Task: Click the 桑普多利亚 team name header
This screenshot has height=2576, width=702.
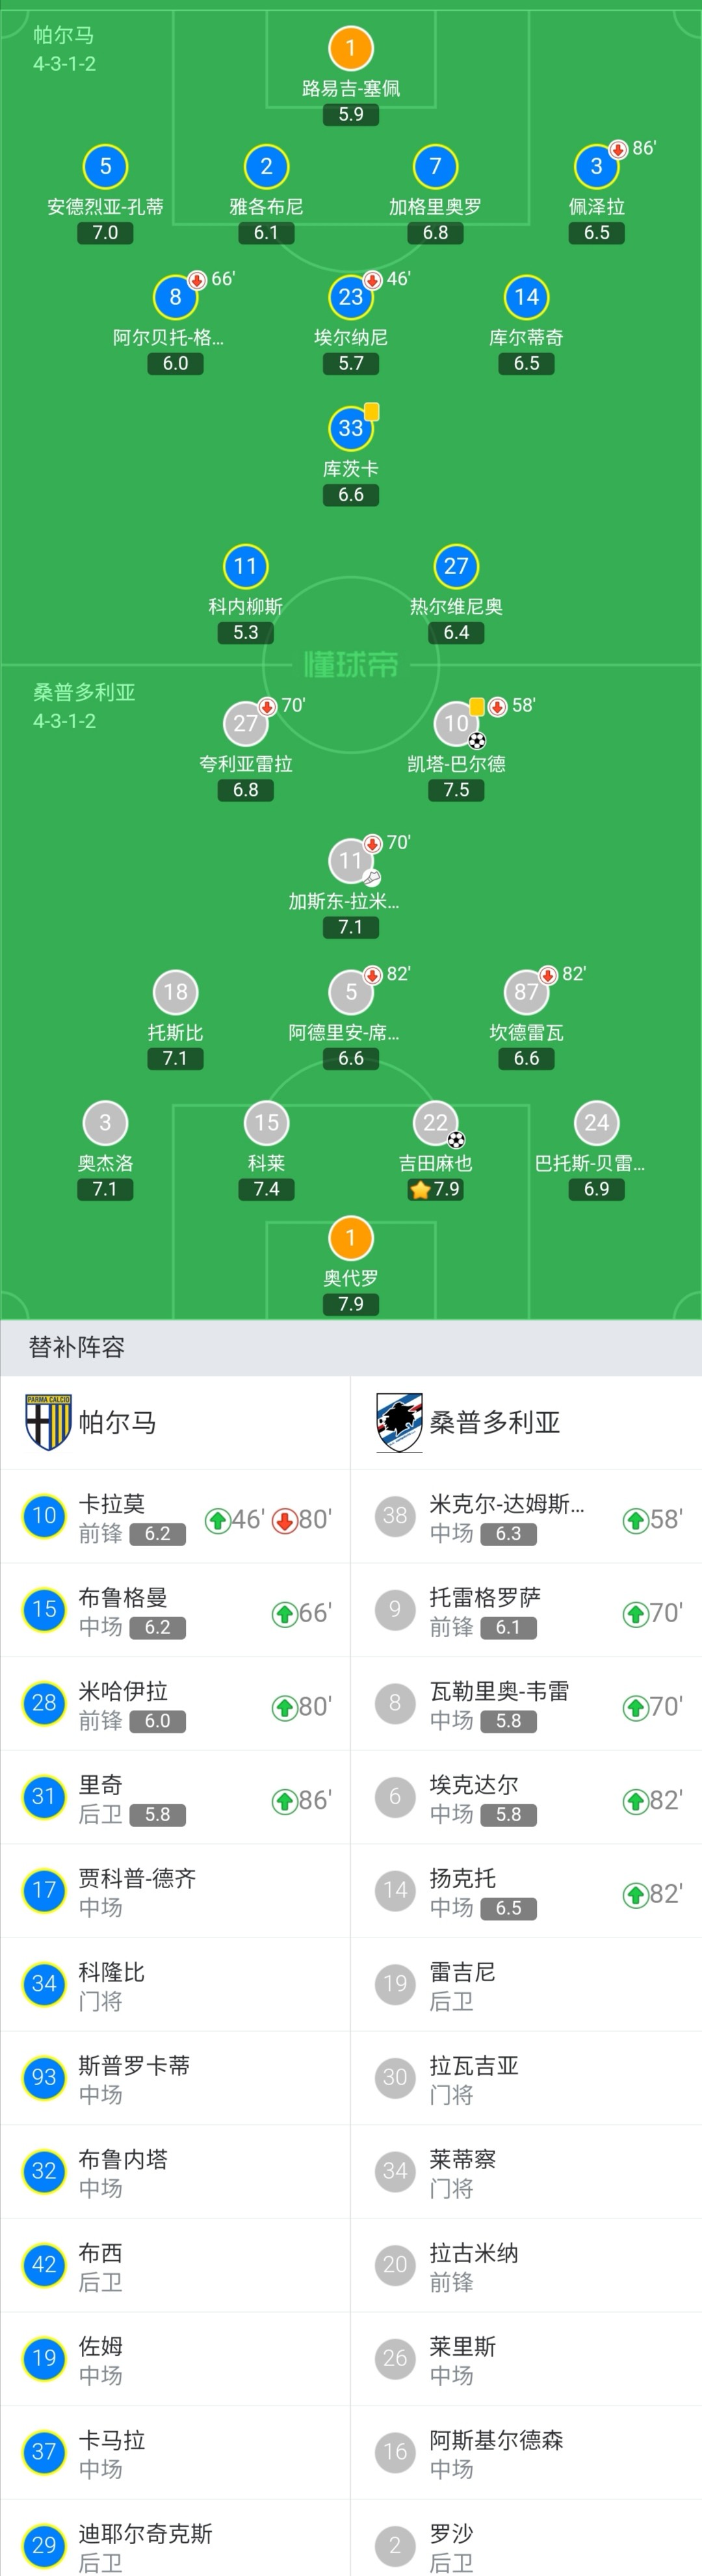Action: click(494, 1422)
